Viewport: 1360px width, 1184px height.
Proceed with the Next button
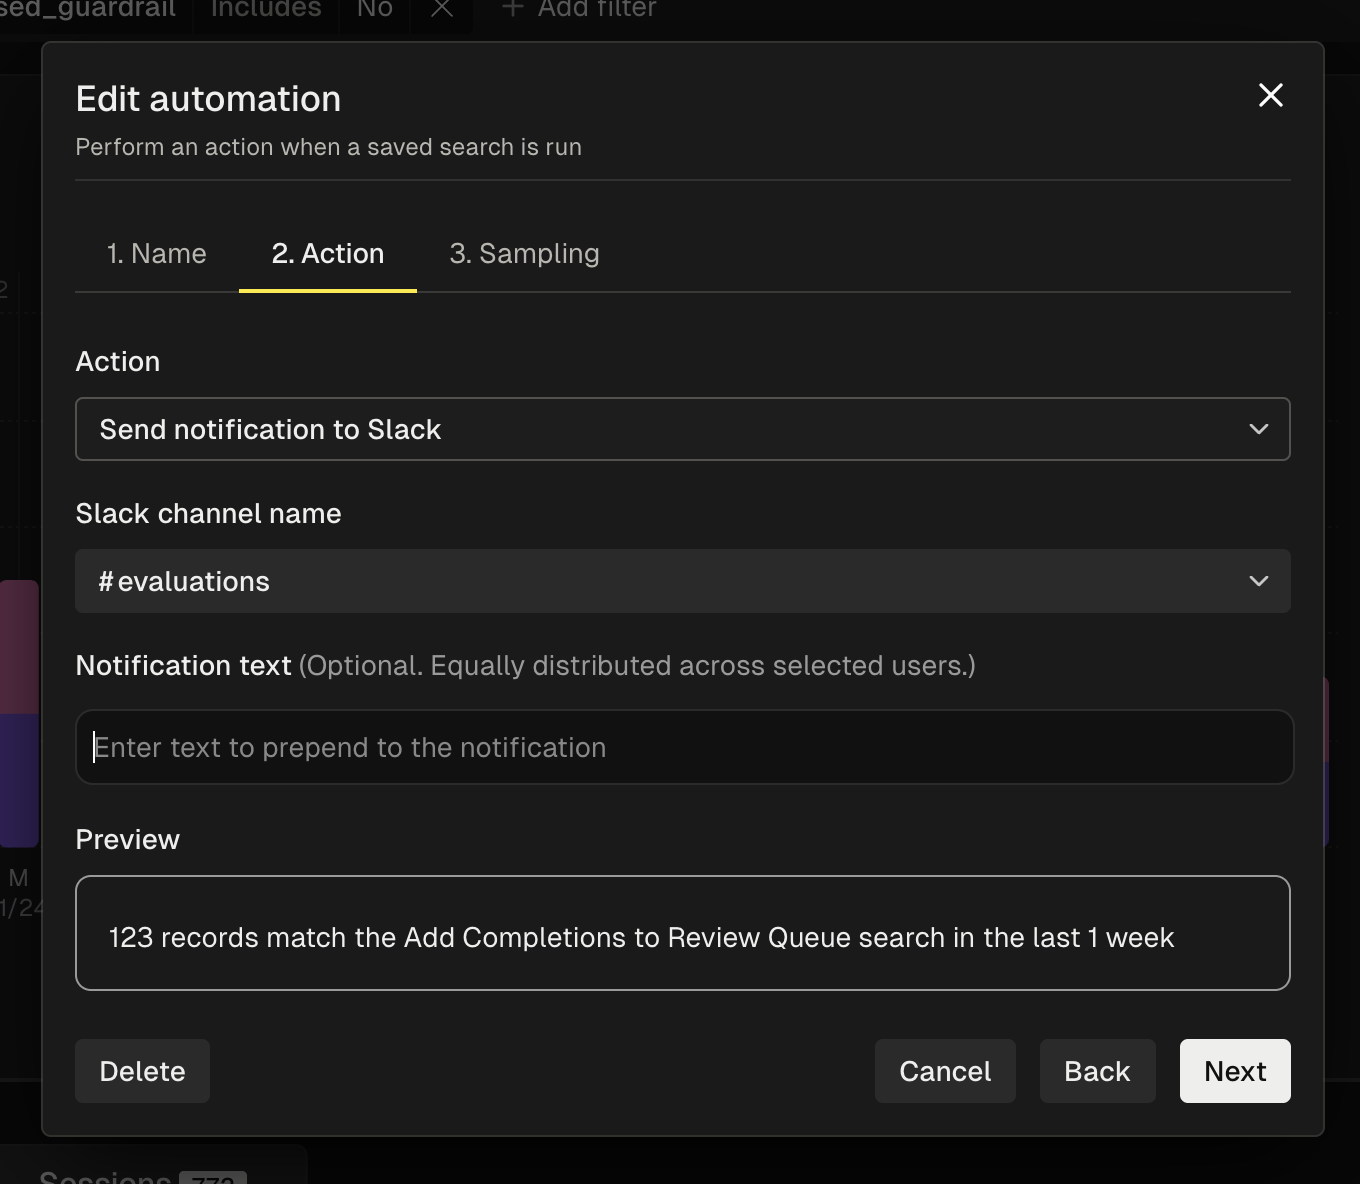point(1234,1070)
